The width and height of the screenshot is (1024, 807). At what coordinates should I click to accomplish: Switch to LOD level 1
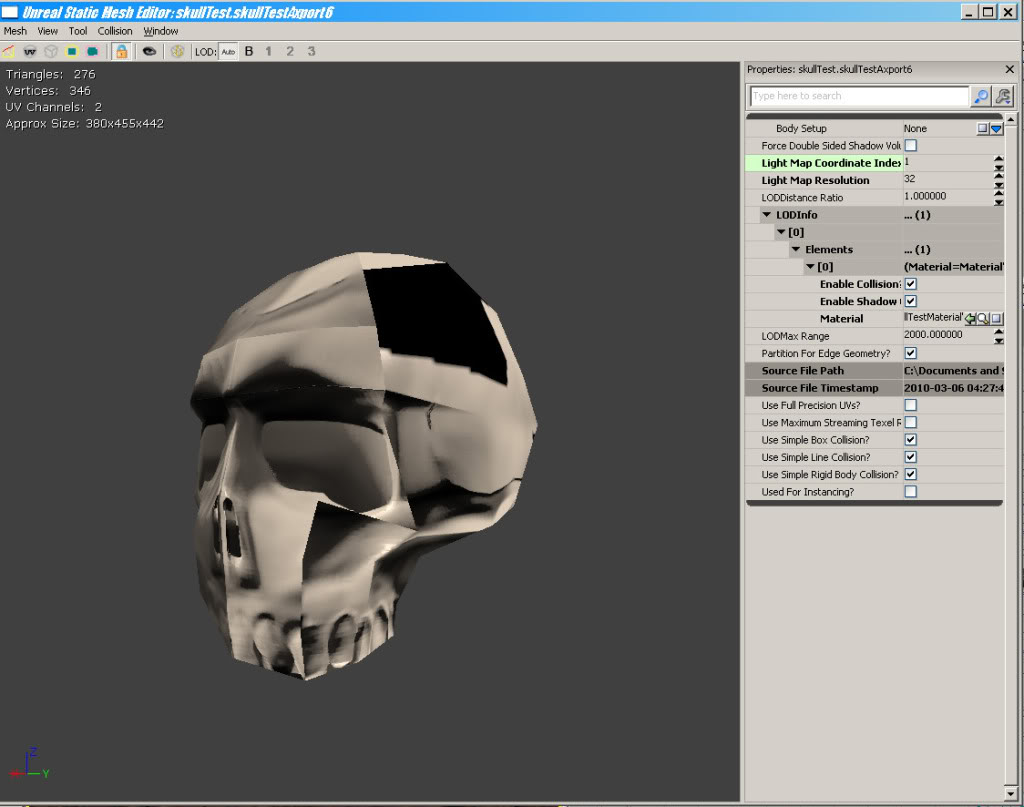(x=268, y=51)
